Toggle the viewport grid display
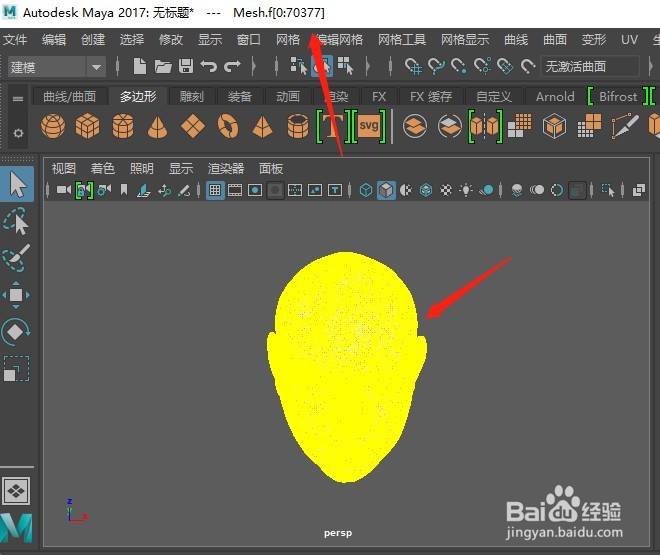This screenshot has width=660, height=555. coord(215,191)
